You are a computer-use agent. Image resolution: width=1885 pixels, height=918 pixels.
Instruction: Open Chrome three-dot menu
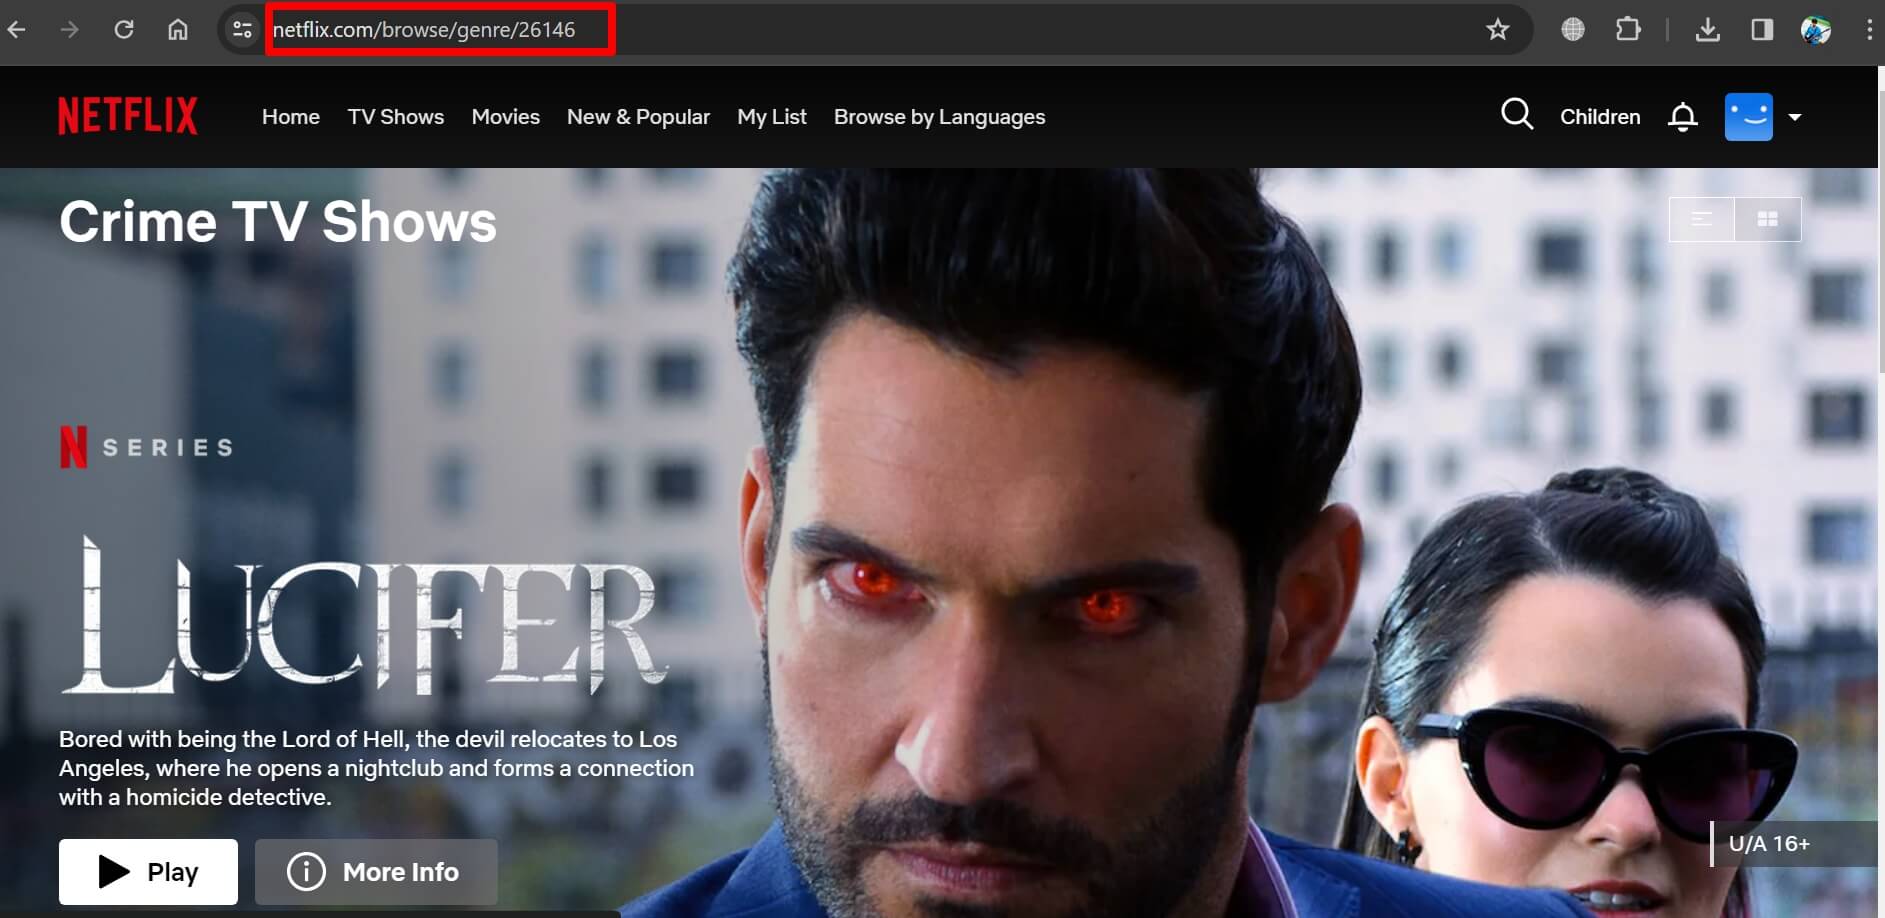(1869, 30)
